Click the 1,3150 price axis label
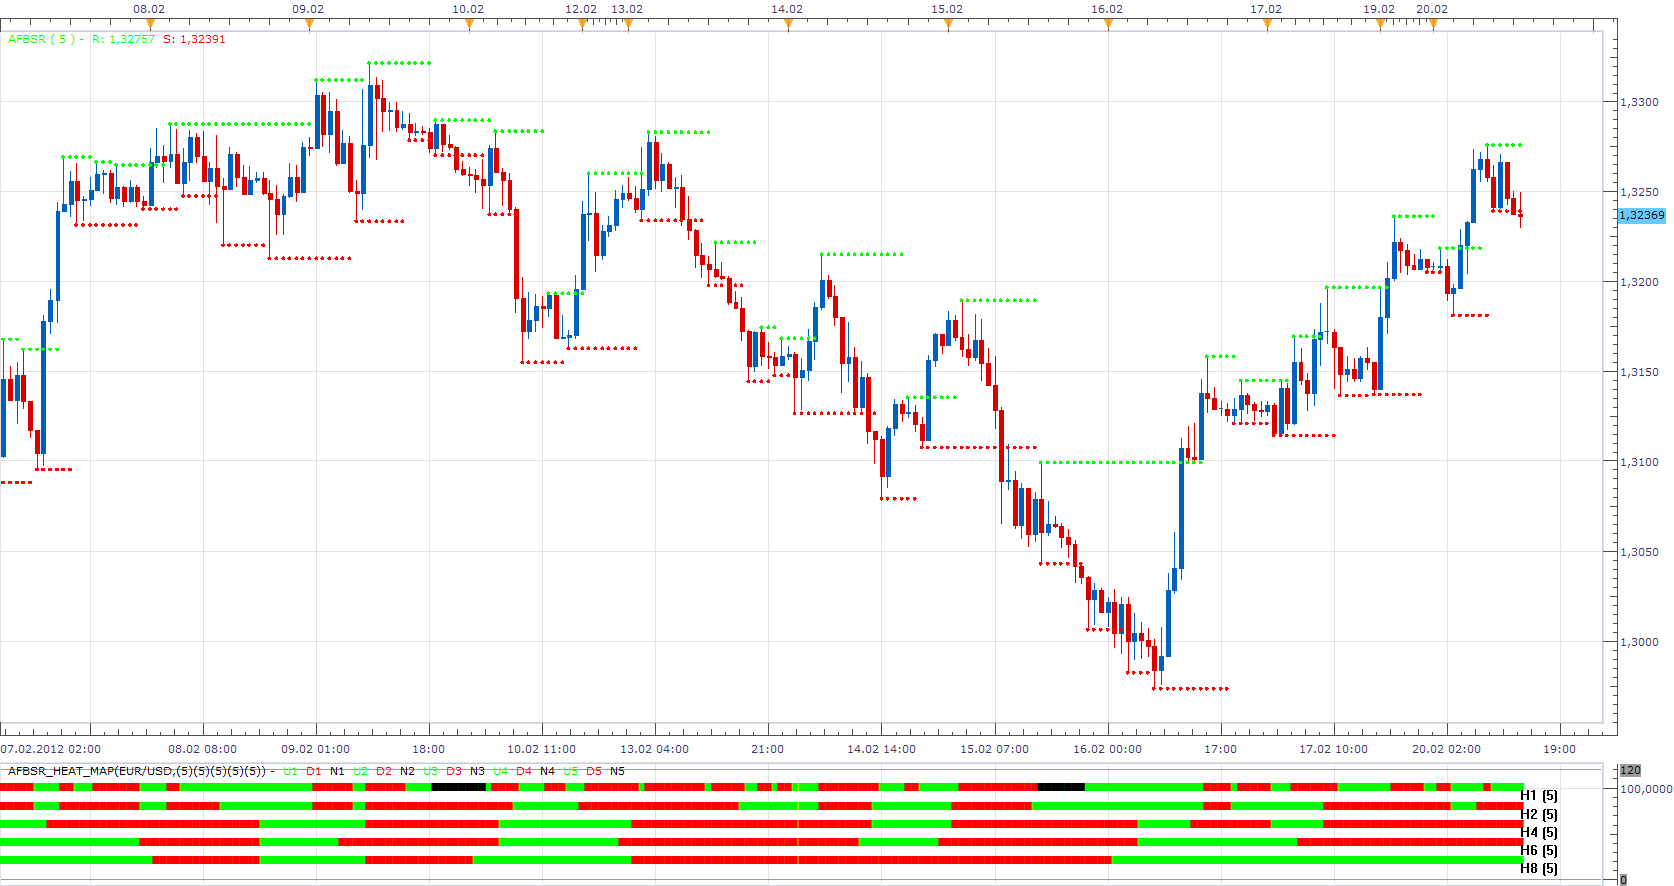This screenshot has width=1674, height=886. coord(1639,372)
